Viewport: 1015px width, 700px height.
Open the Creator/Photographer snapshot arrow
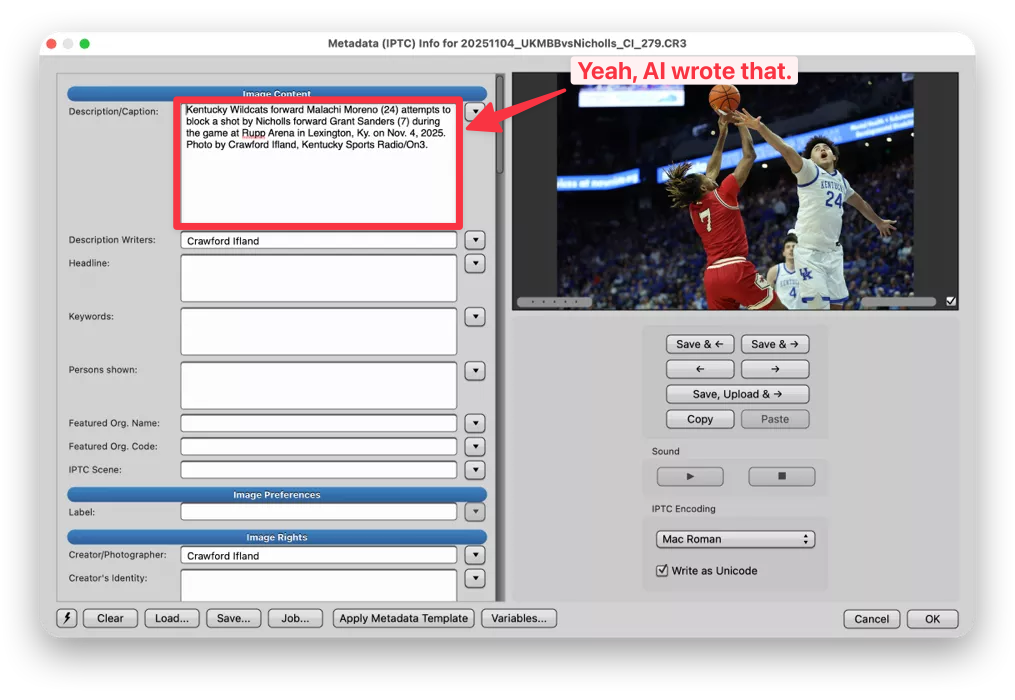(475, 554)
